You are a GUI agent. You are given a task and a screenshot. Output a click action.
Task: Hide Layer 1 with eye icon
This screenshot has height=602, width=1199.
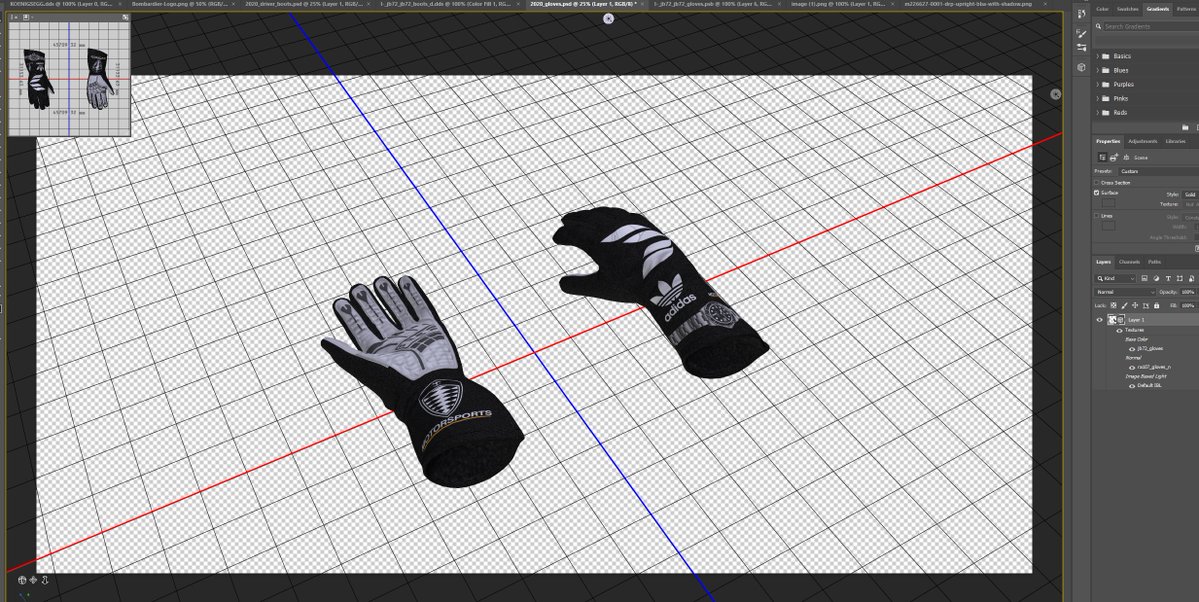[x=1100, y=320]
